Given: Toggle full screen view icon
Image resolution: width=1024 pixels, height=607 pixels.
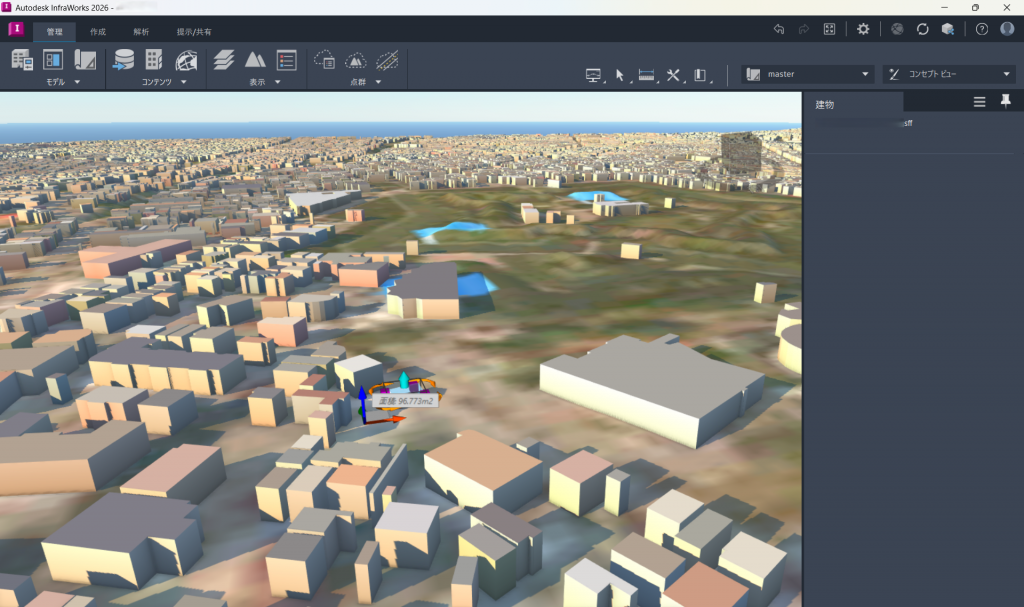Looking at the screenshot, I should point(829,29).
